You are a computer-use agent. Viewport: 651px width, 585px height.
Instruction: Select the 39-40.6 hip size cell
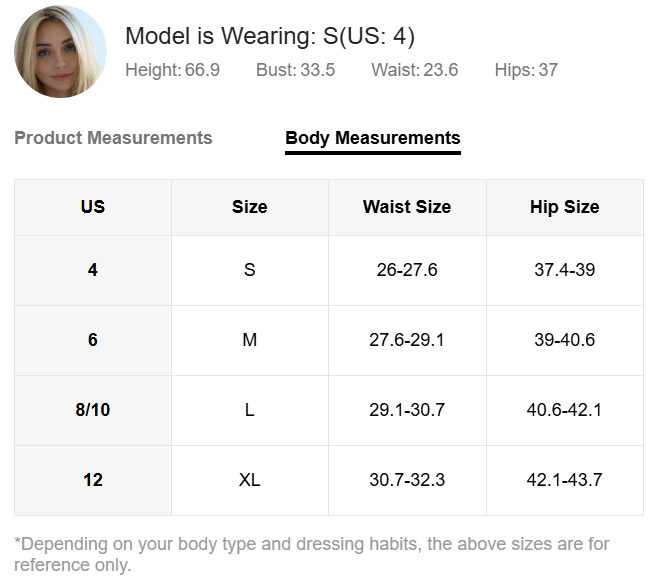565,340
